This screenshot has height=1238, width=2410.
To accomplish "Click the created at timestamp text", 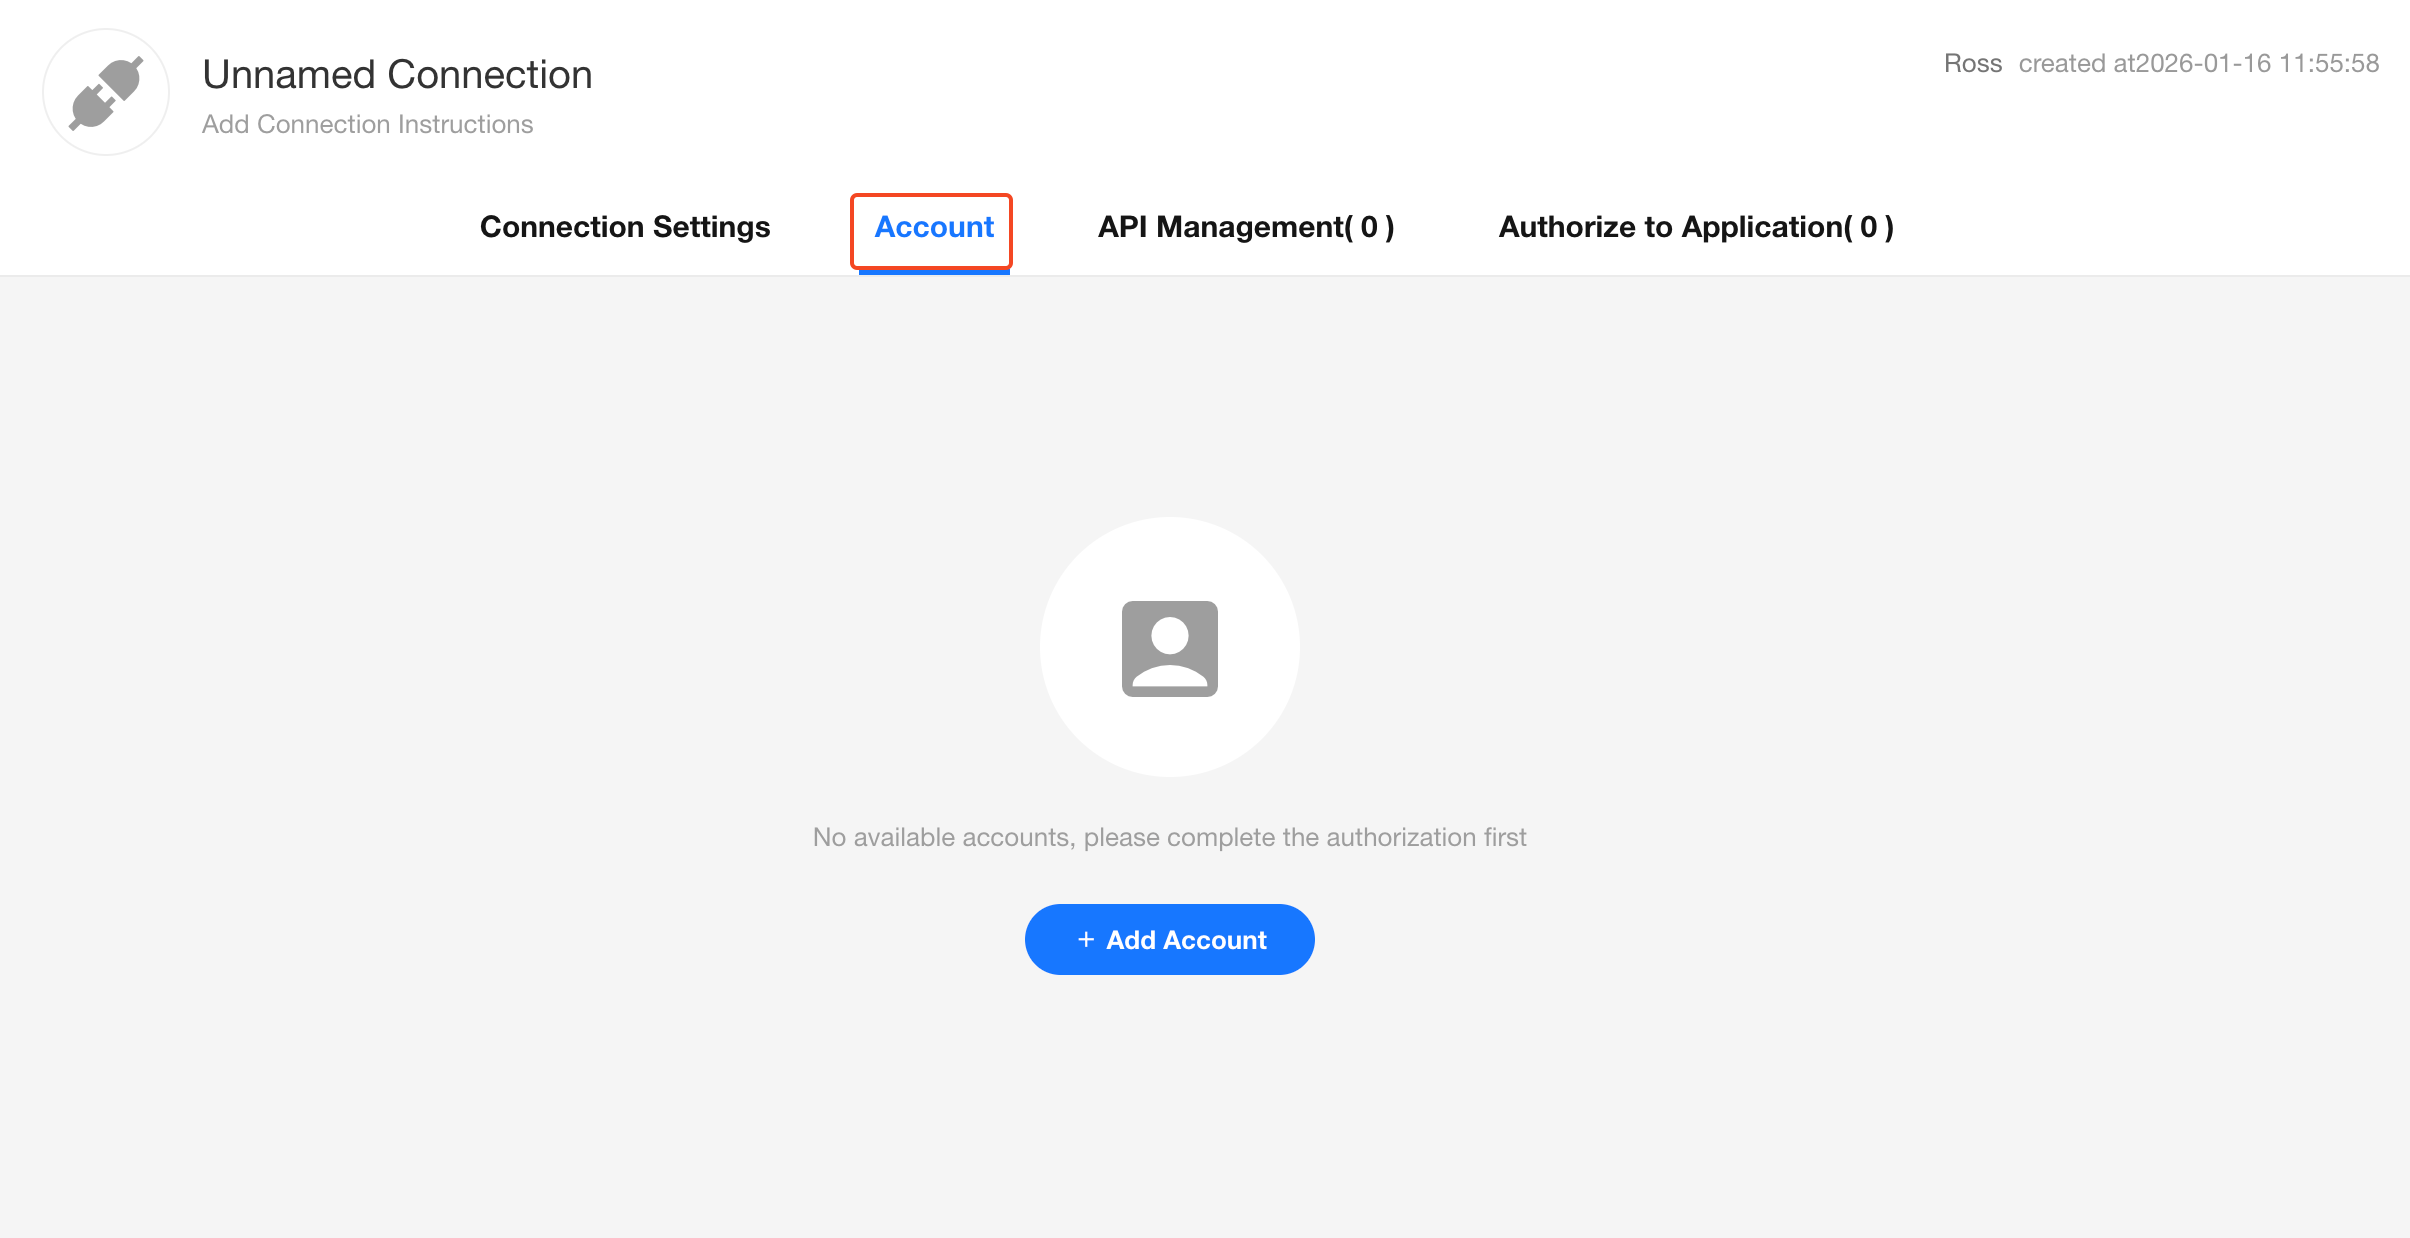I will (2198, 63).
